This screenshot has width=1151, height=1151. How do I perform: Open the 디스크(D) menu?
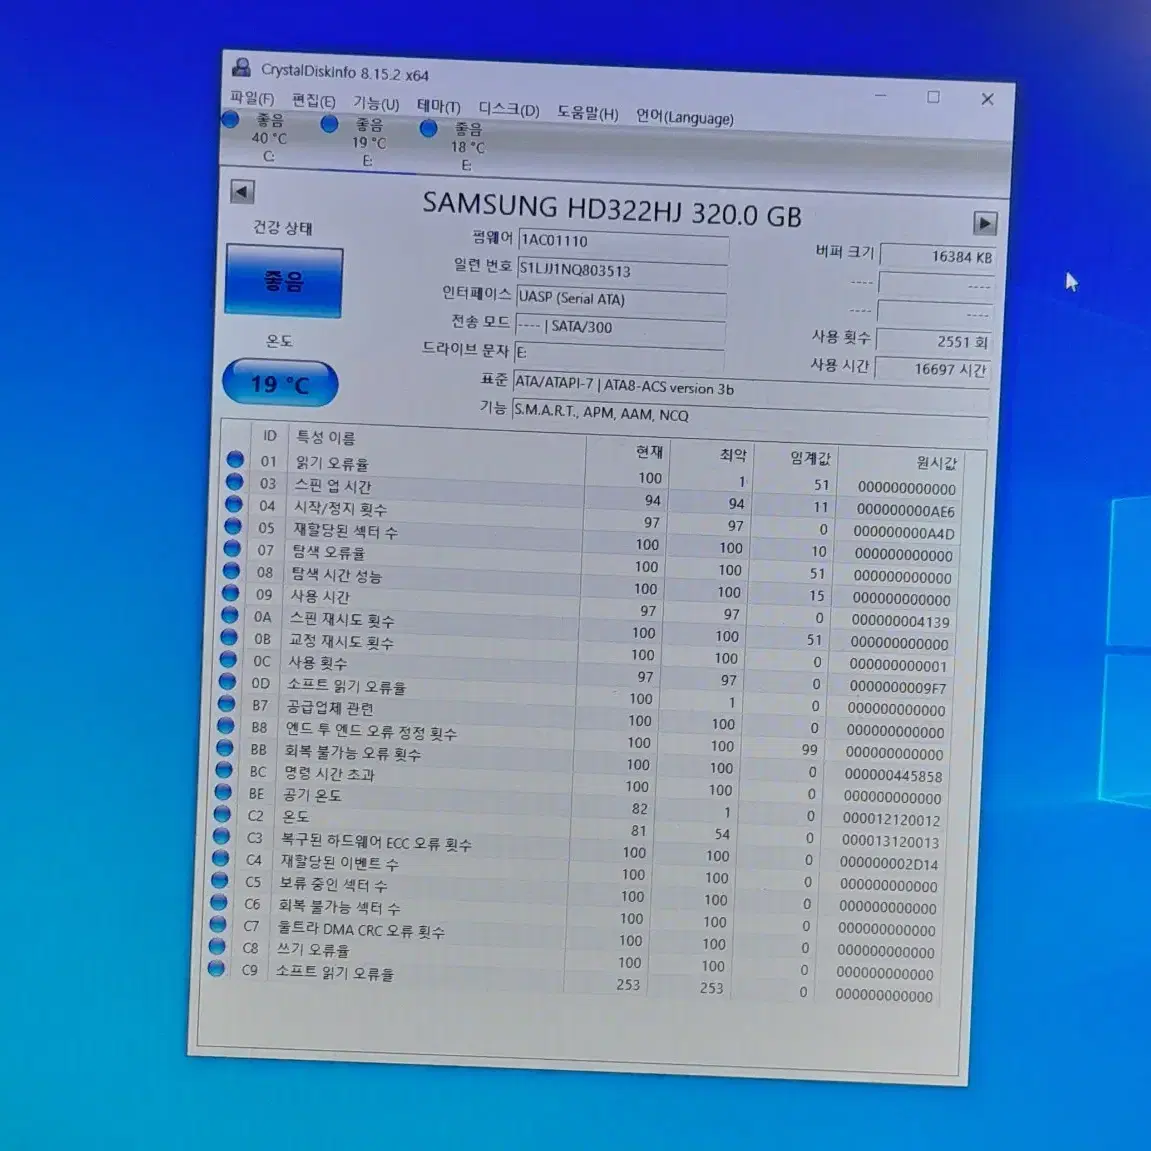[x=509, y=109]
